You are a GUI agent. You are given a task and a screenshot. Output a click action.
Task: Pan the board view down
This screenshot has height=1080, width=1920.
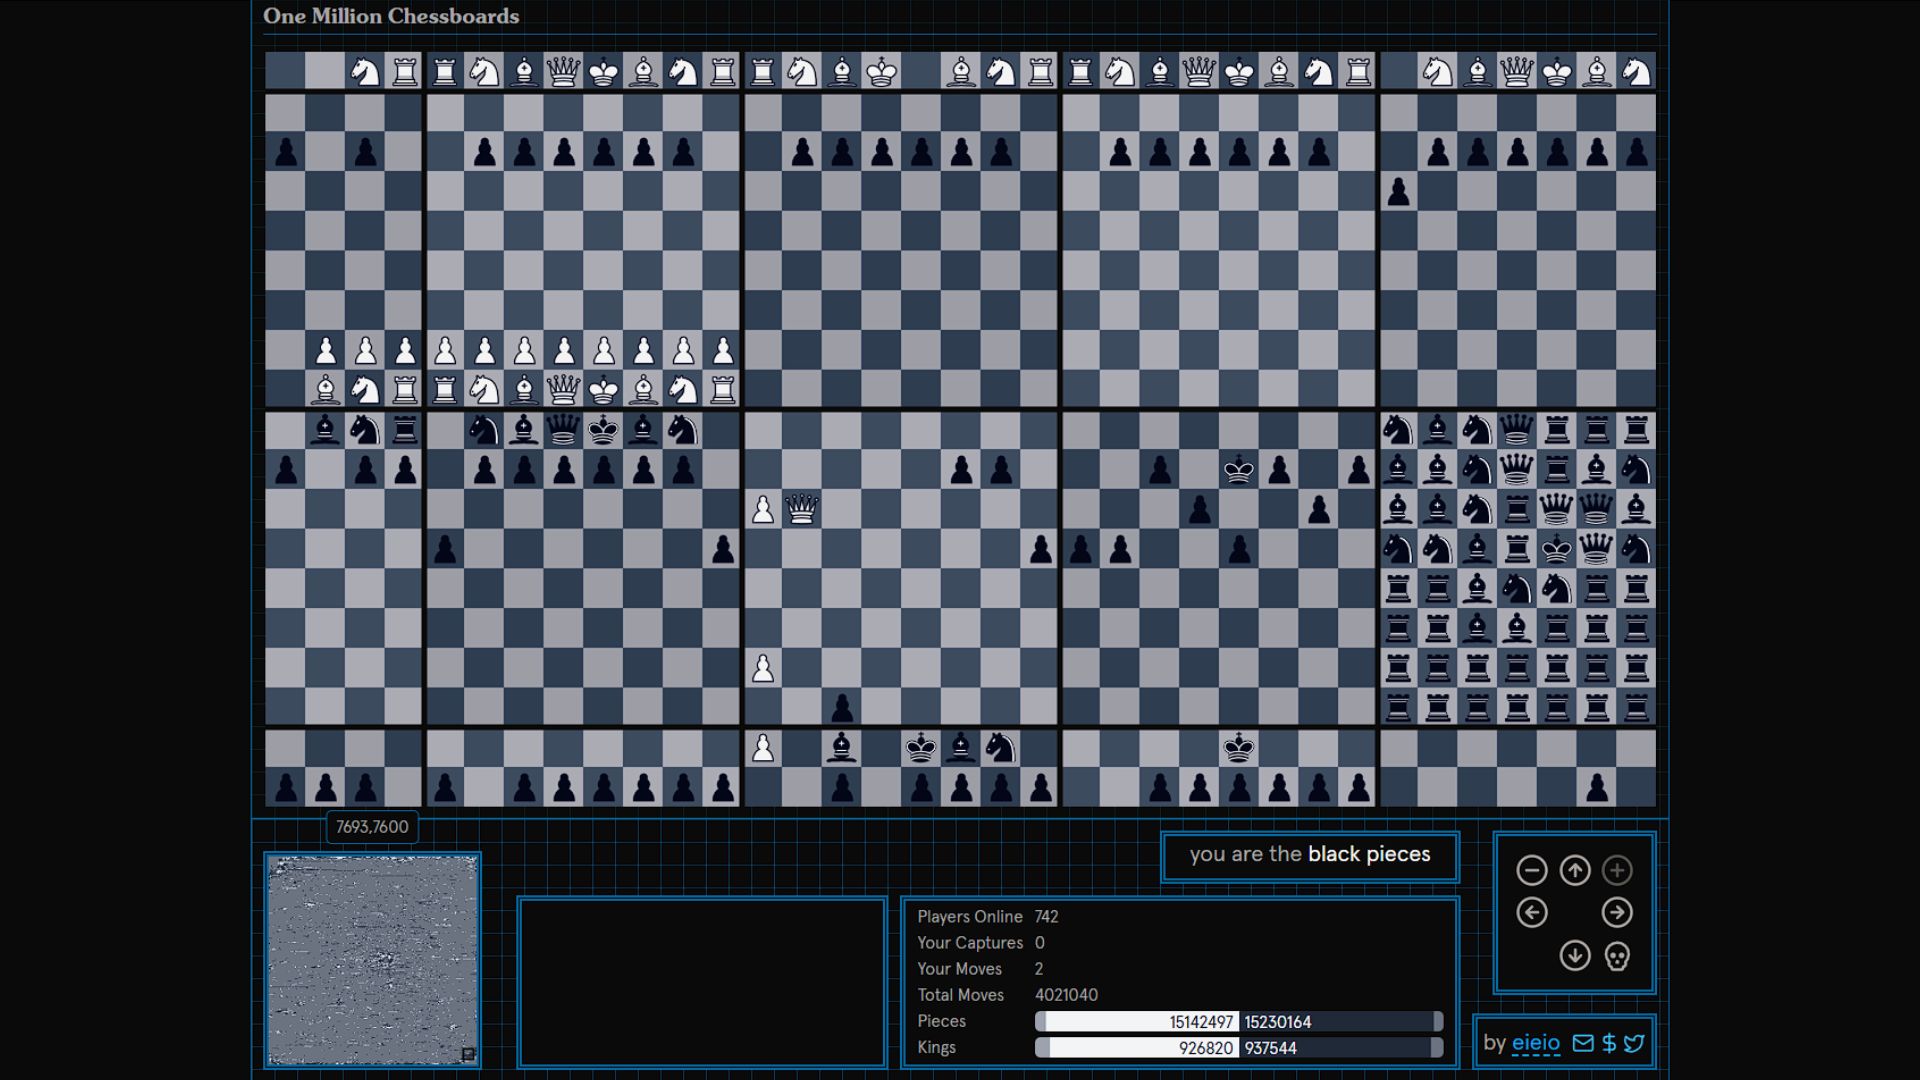click(x=1575, y=956)
